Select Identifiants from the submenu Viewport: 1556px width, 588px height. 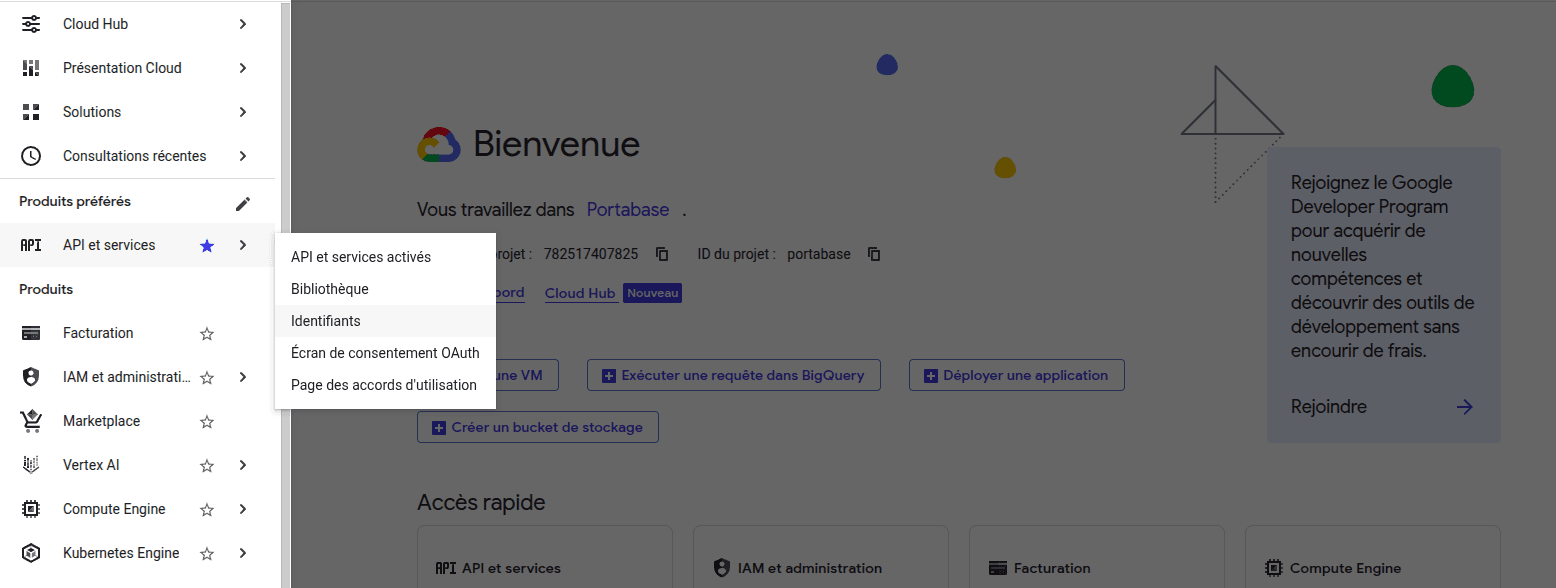coord(324,321)
